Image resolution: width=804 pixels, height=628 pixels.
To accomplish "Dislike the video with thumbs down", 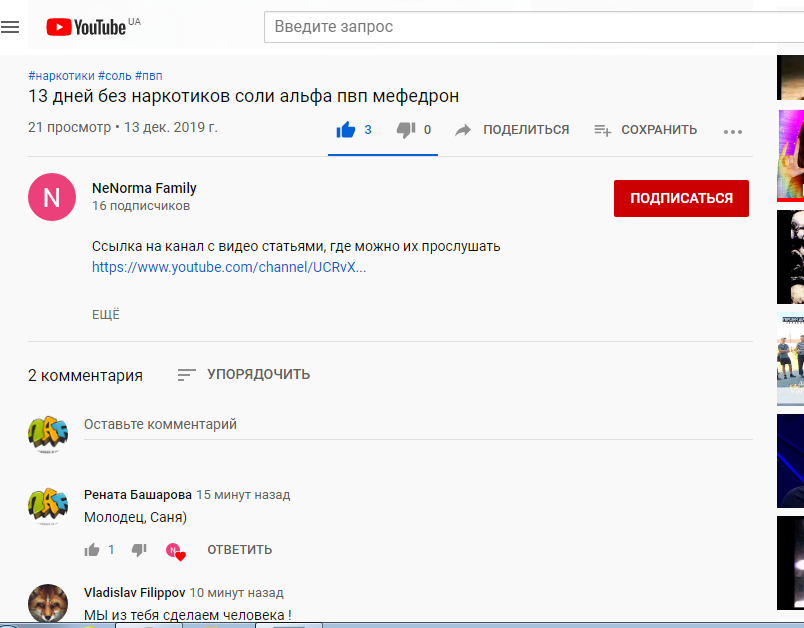I will (x=405, y=130).
